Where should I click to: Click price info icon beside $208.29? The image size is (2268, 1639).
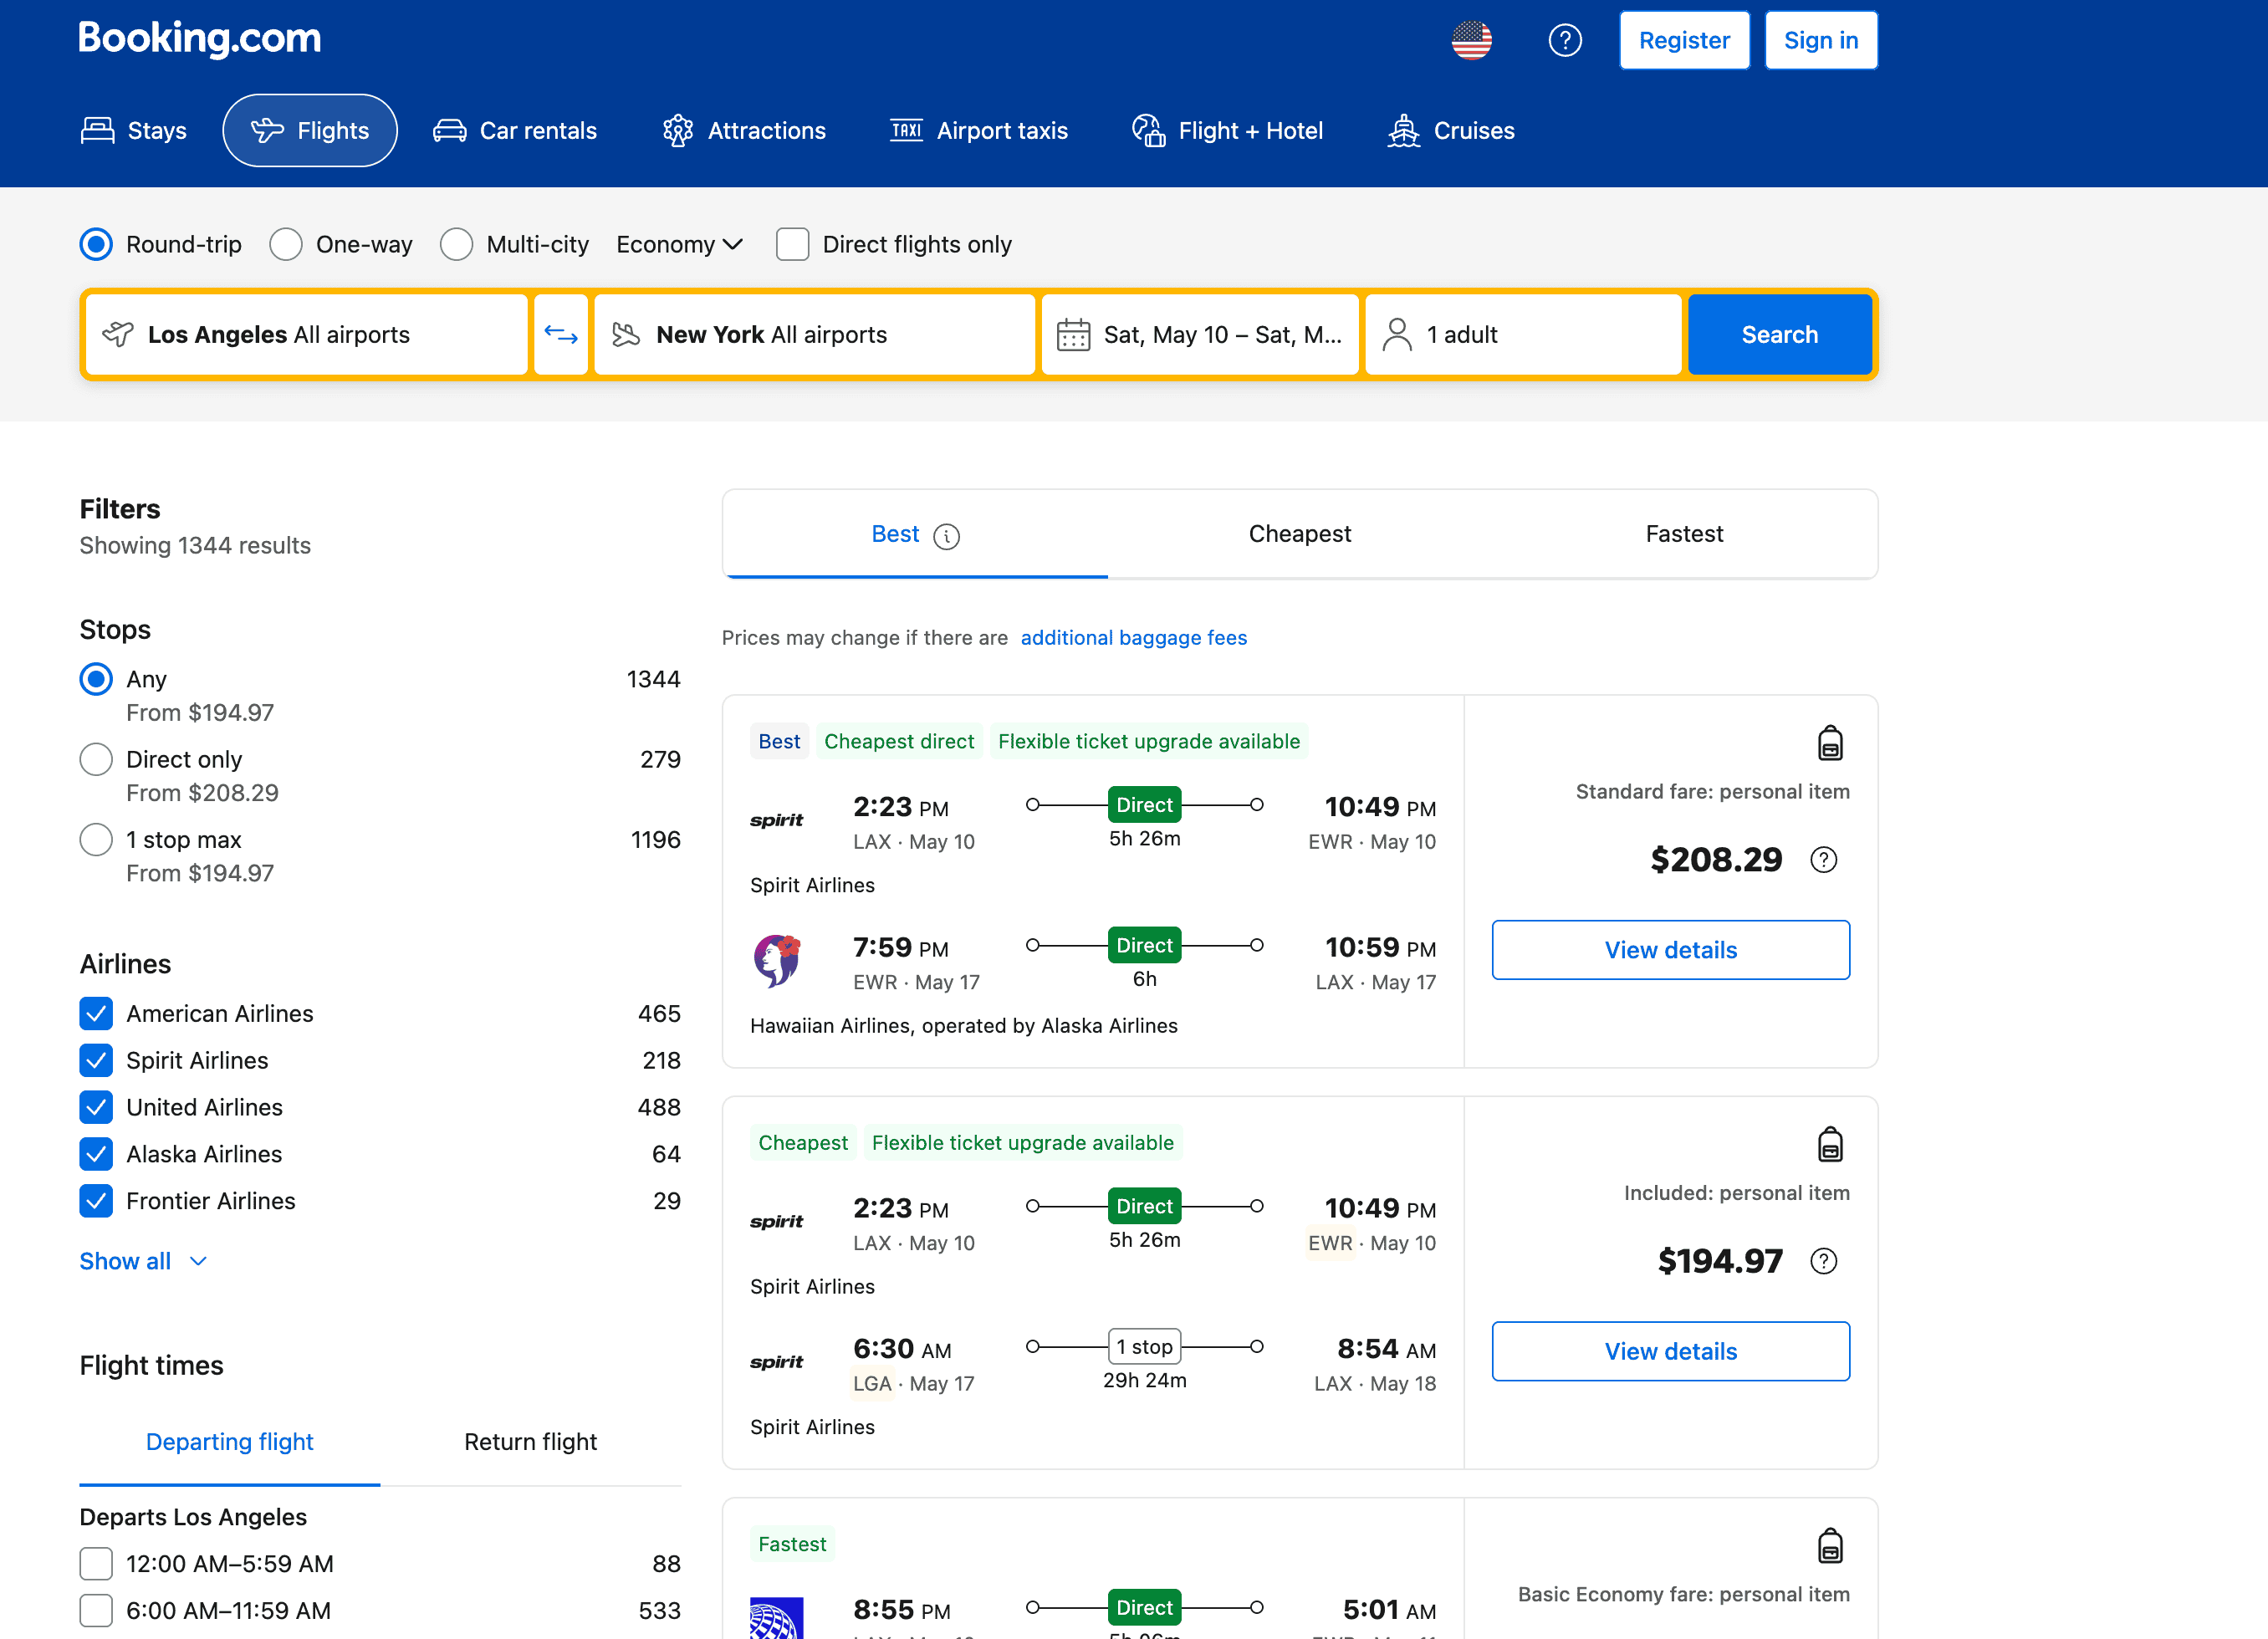point(1823,860)
